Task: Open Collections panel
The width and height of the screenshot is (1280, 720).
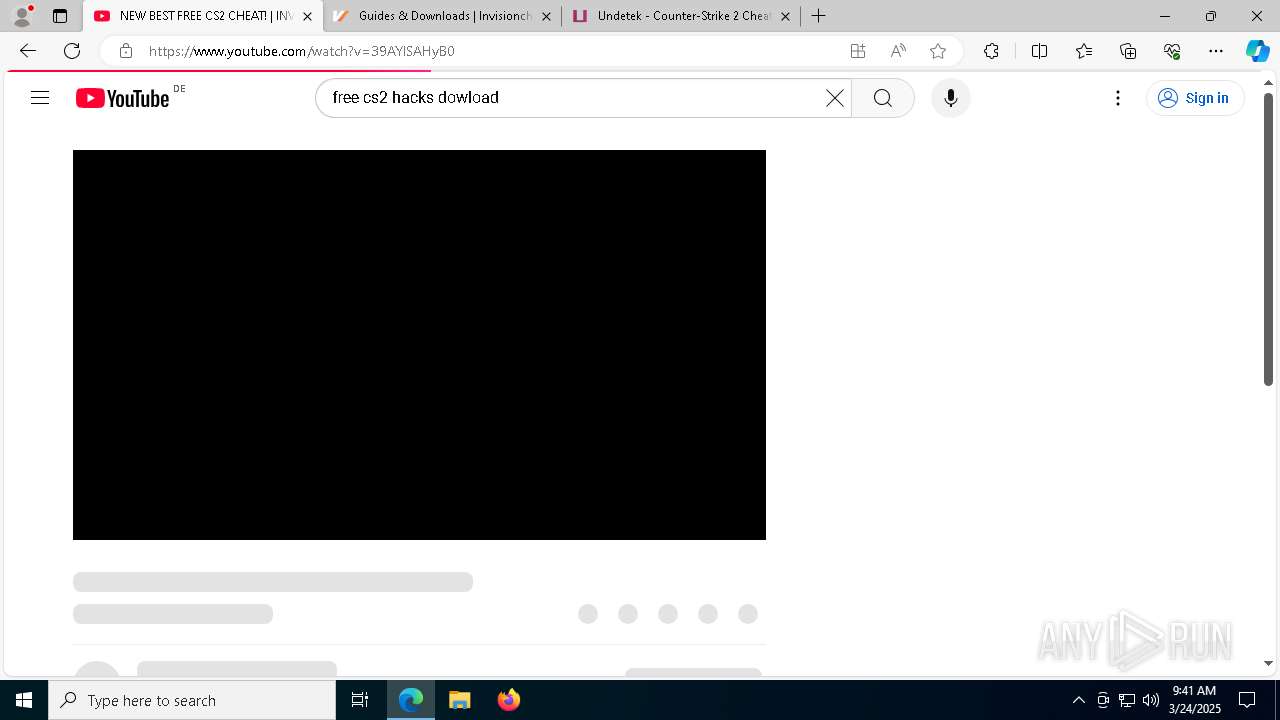Action: (1128, 51)
